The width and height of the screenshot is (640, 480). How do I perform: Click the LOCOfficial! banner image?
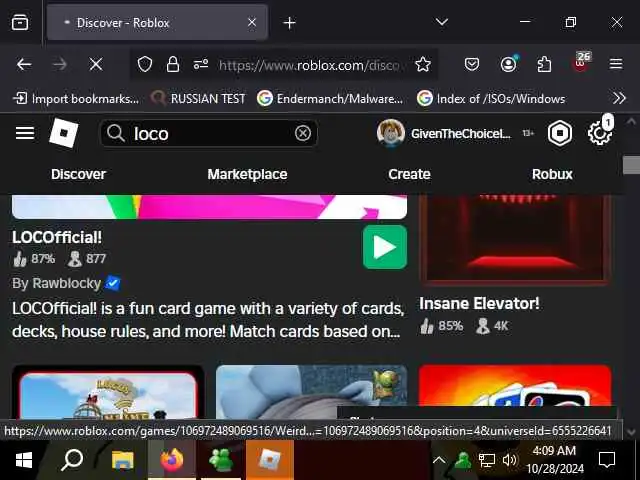click(x=209, y=207)
